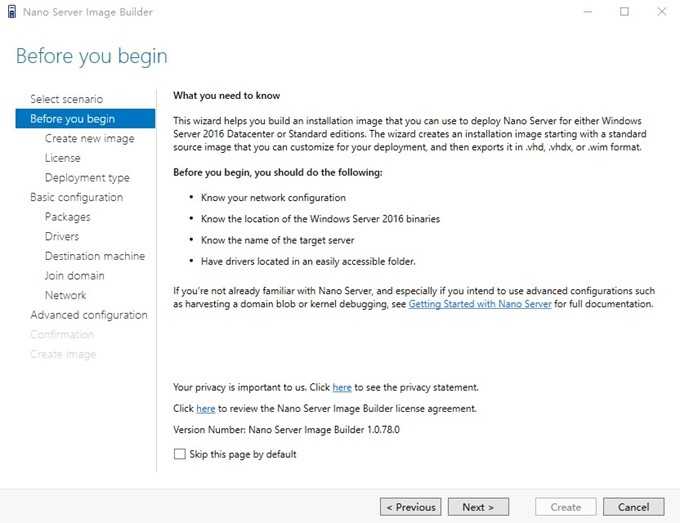Click 'Have drivers located' bullet text
This screenshot has width=680, height=523.
(308, 262)
